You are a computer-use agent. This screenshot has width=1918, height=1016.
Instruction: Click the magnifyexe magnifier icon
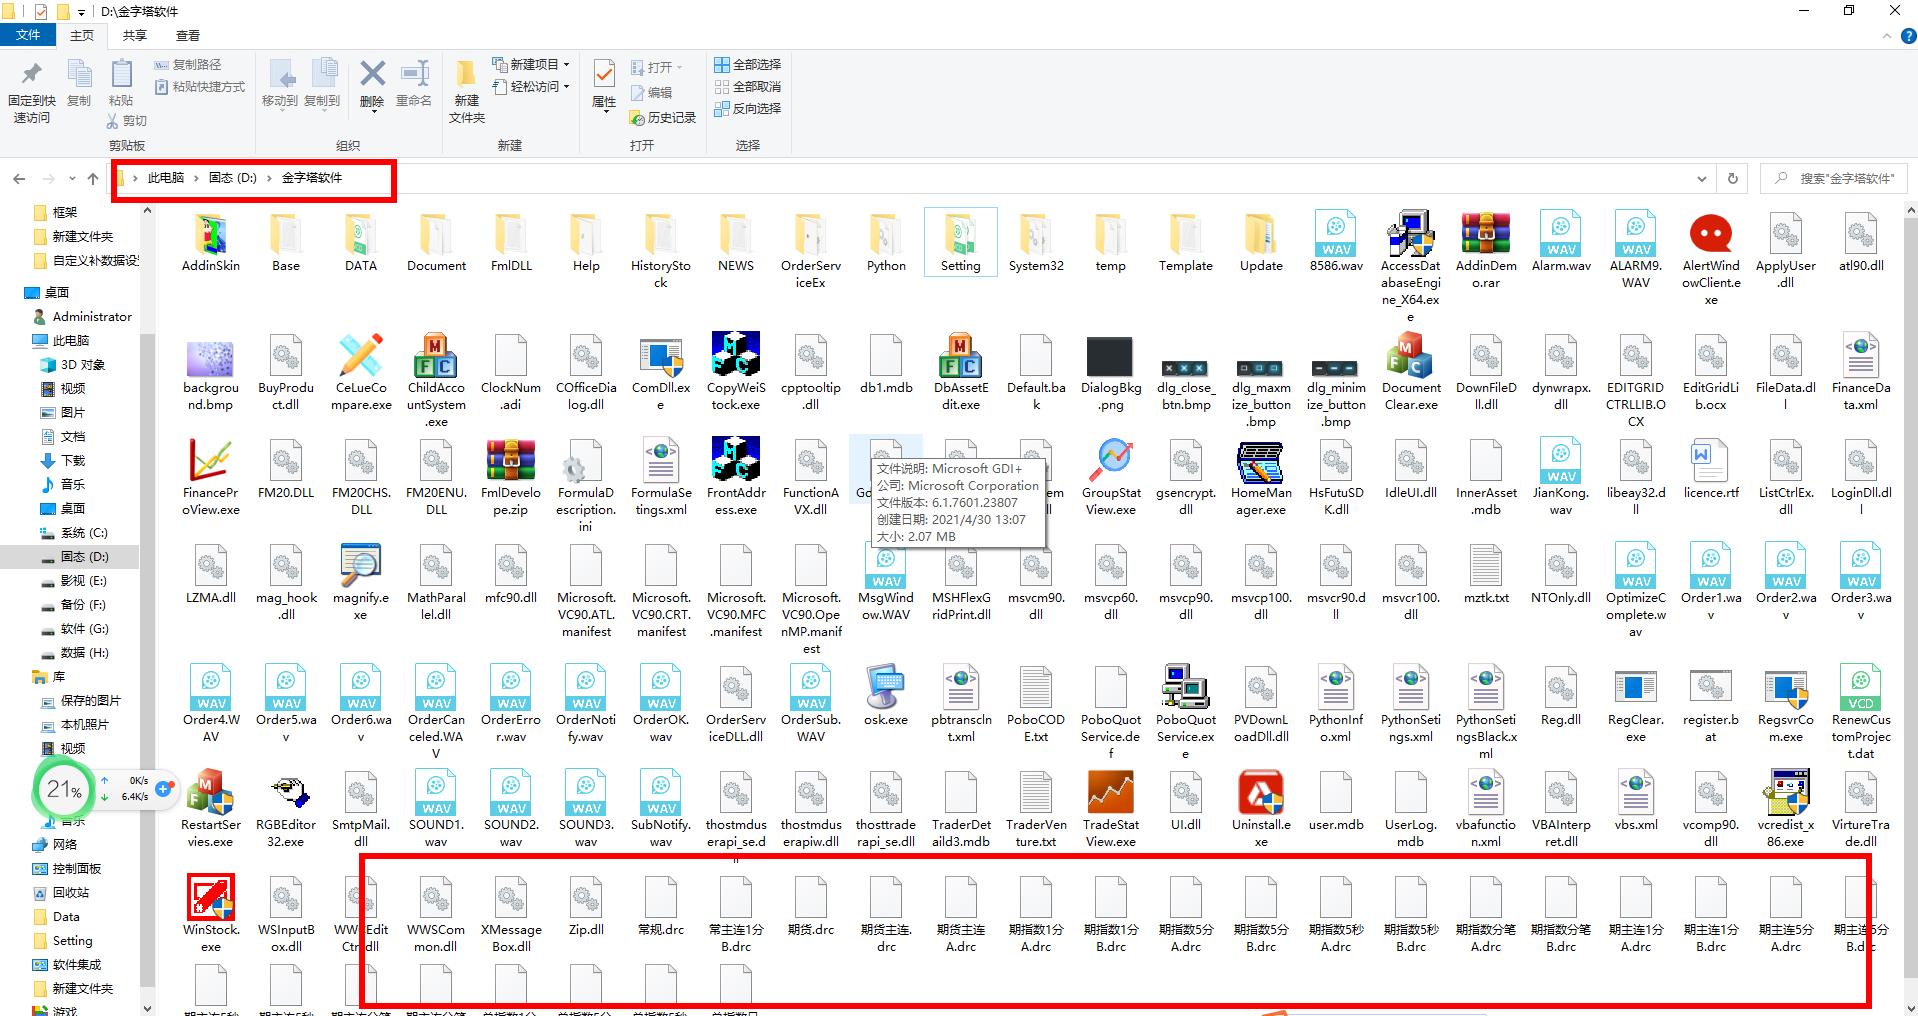(x=360, y=566)
